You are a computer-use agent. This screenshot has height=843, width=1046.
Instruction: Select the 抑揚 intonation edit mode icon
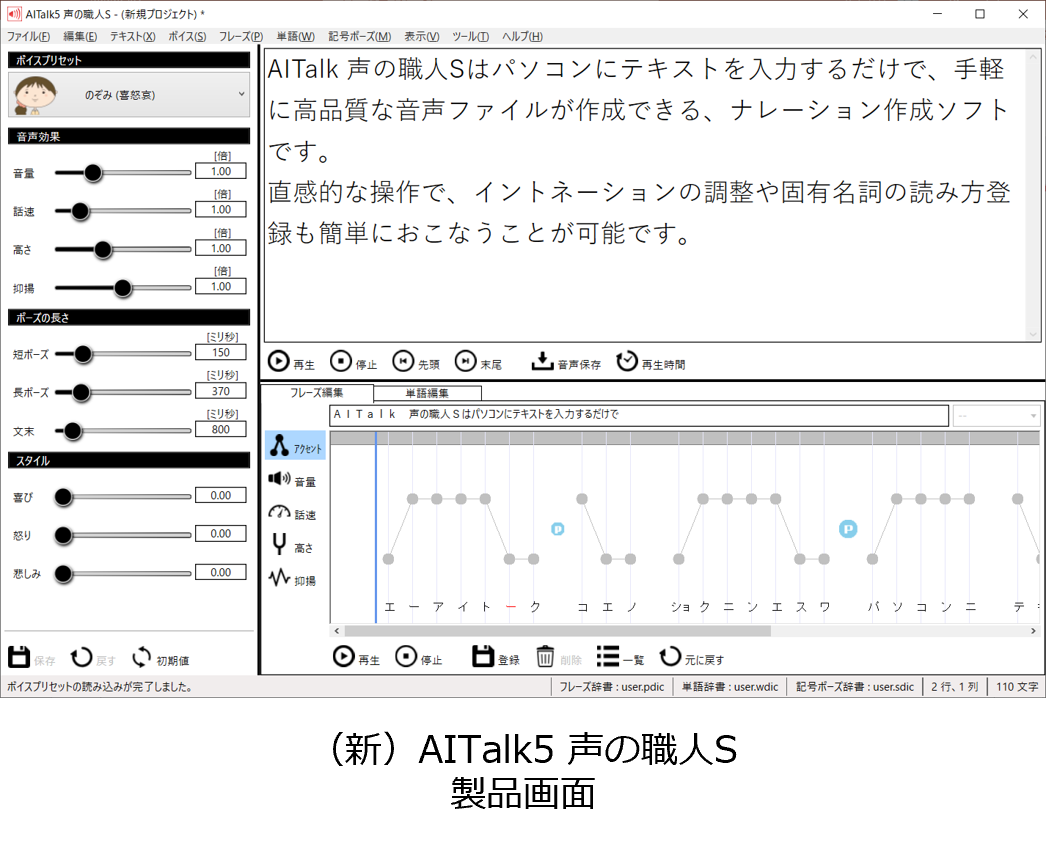tap(280, 577)
